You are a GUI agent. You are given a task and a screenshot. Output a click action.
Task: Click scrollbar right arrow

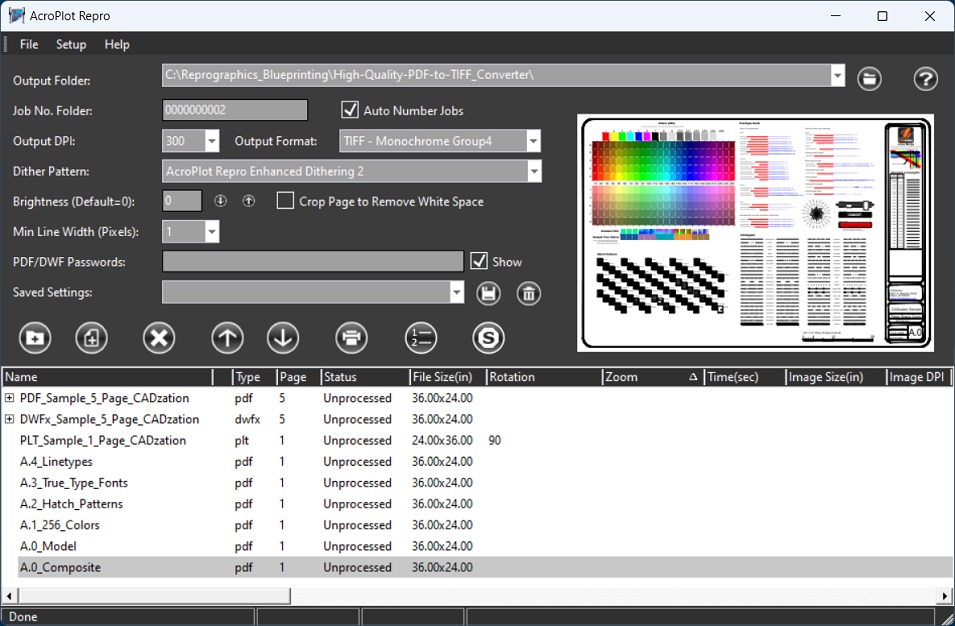[945, 596]
